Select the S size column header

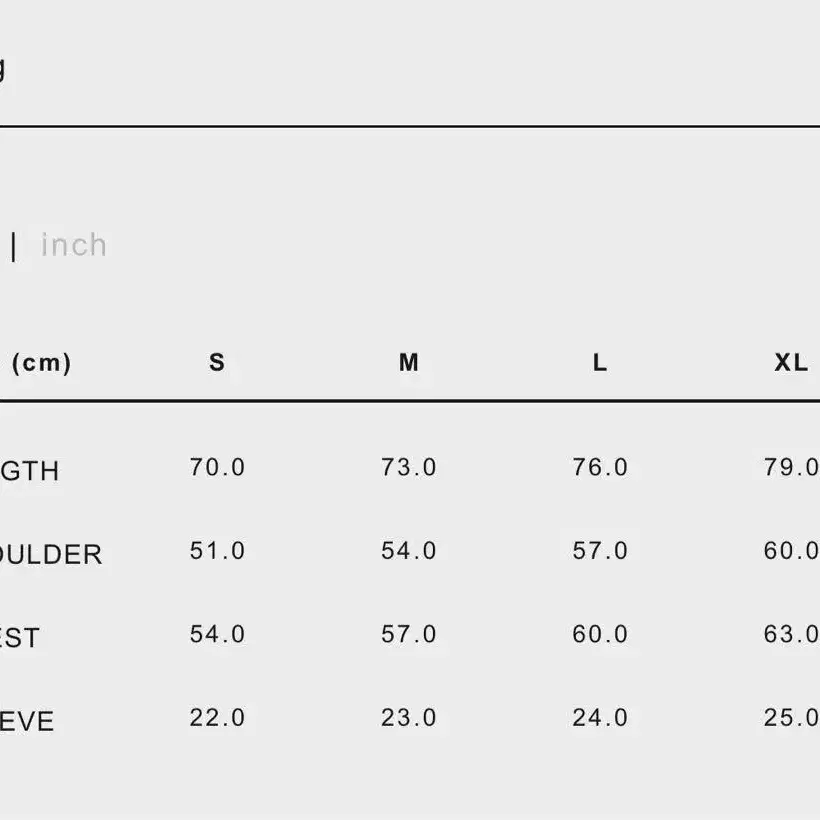pyautogui.click(x=217, y=362)
